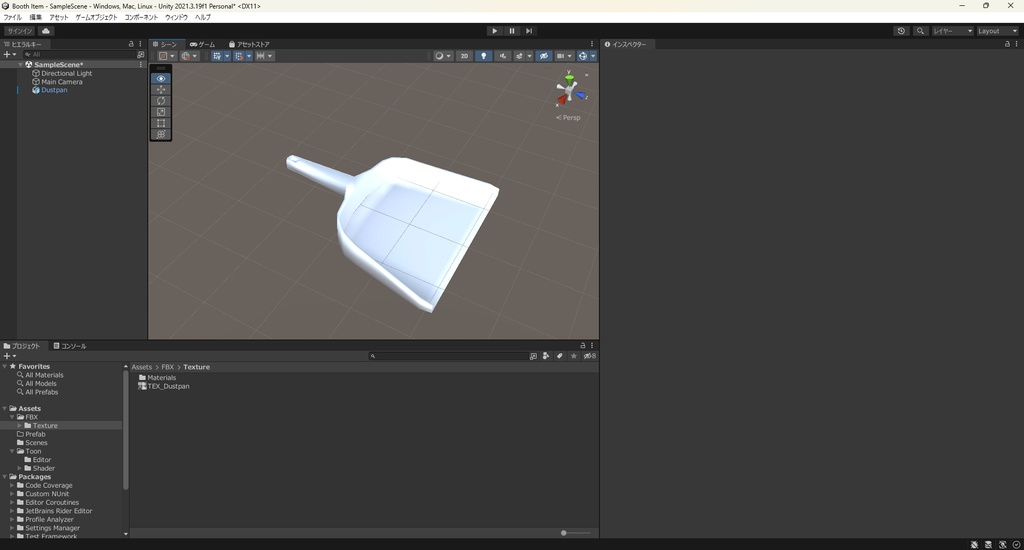Click the Hierarchy search-mode icon
Viewport: 1024px width, 550px height.
click(140, 55)
